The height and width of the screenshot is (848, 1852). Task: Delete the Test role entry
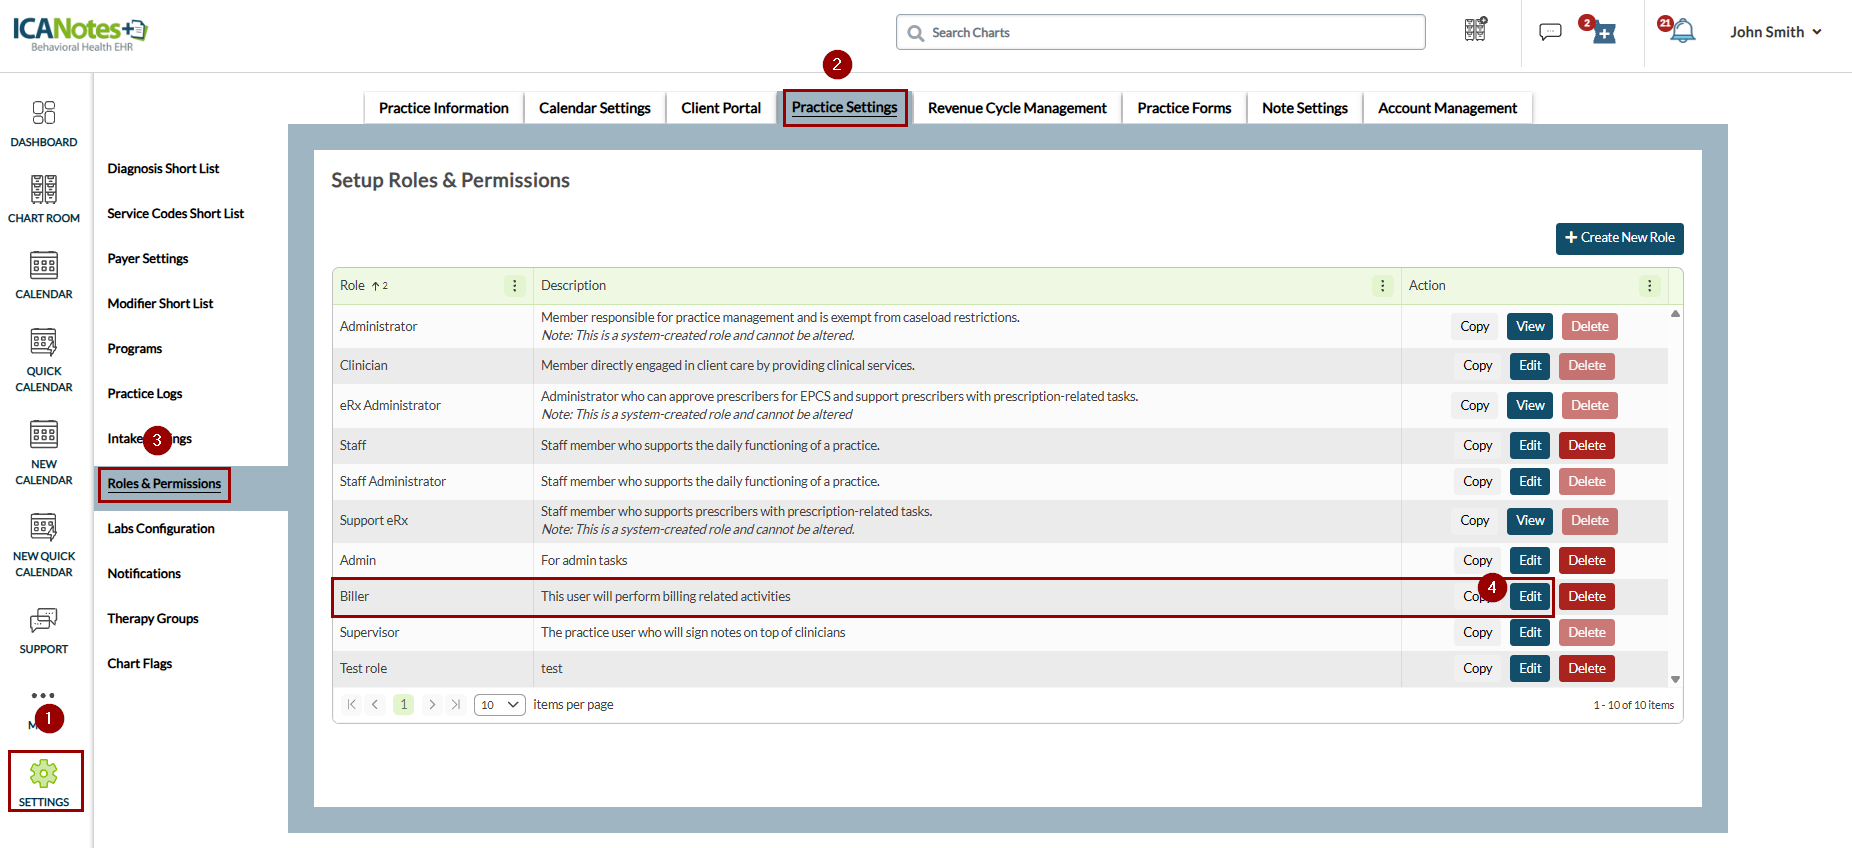coord(1586,669)
